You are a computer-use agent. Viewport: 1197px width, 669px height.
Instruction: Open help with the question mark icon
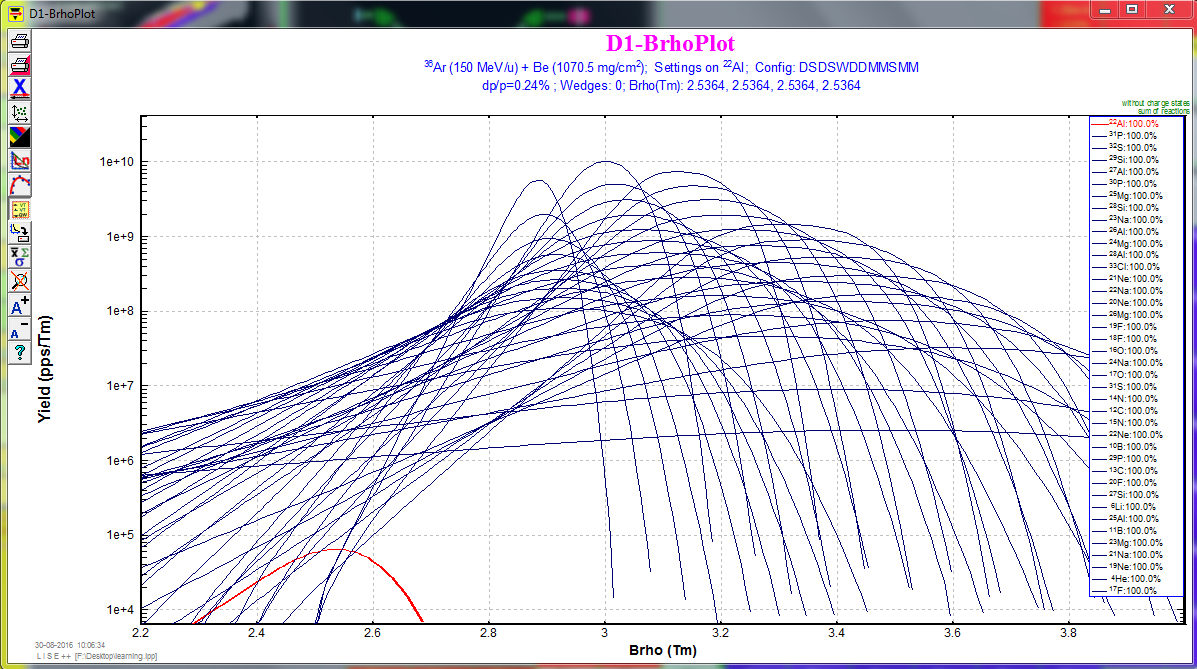pyautogui.click(x=20, y=353)
